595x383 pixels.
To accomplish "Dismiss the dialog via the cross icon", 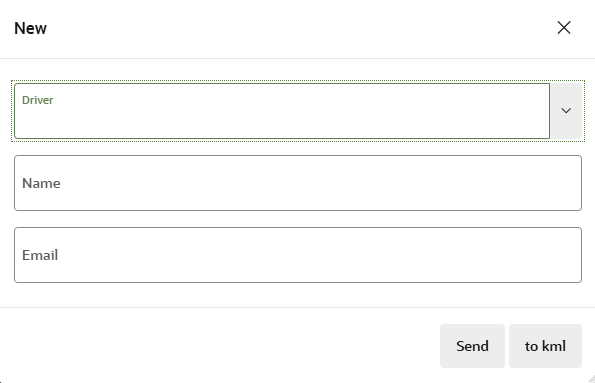I will (564, 28).
